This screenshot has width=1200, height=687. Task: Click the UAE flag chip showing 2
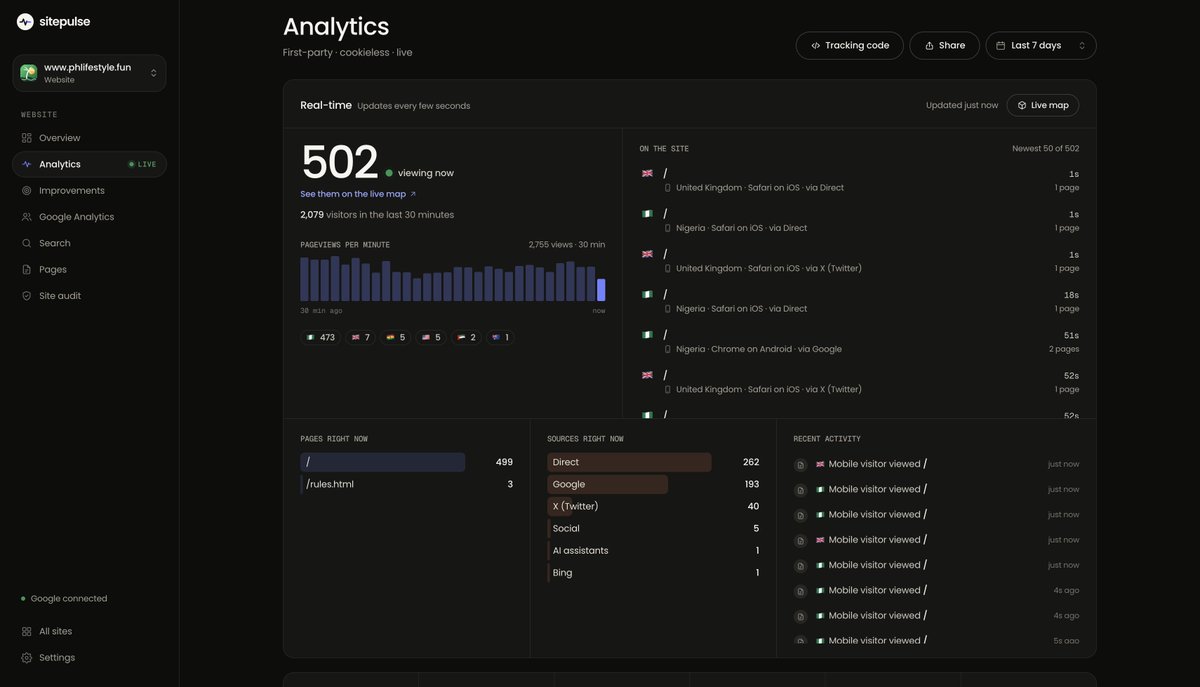(466, 338)
